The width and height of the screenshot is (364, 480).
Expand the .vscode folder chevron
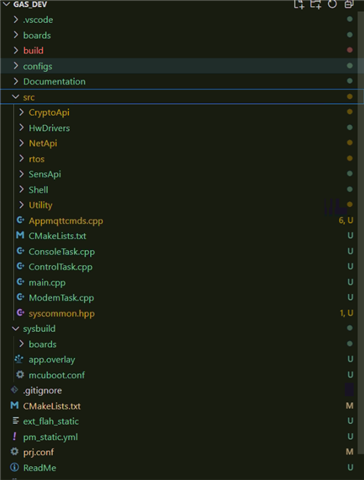(x=15, y=20)
